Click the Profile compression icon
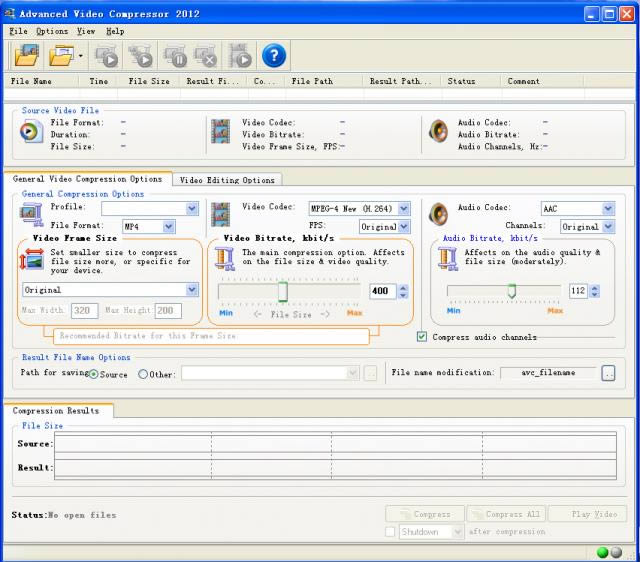 pyautogui.click(x=31, y=215)
